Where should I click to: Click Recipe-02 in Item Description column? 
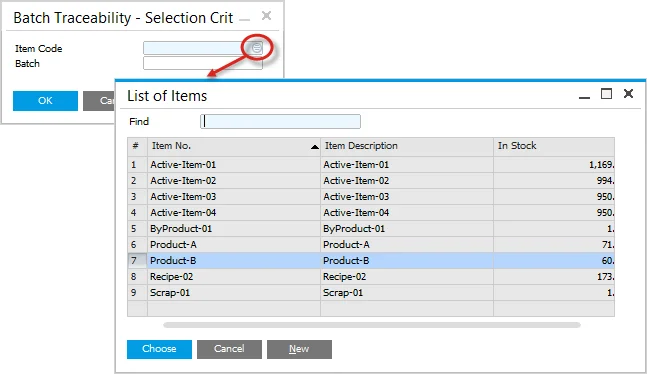(x=407, y=277)
